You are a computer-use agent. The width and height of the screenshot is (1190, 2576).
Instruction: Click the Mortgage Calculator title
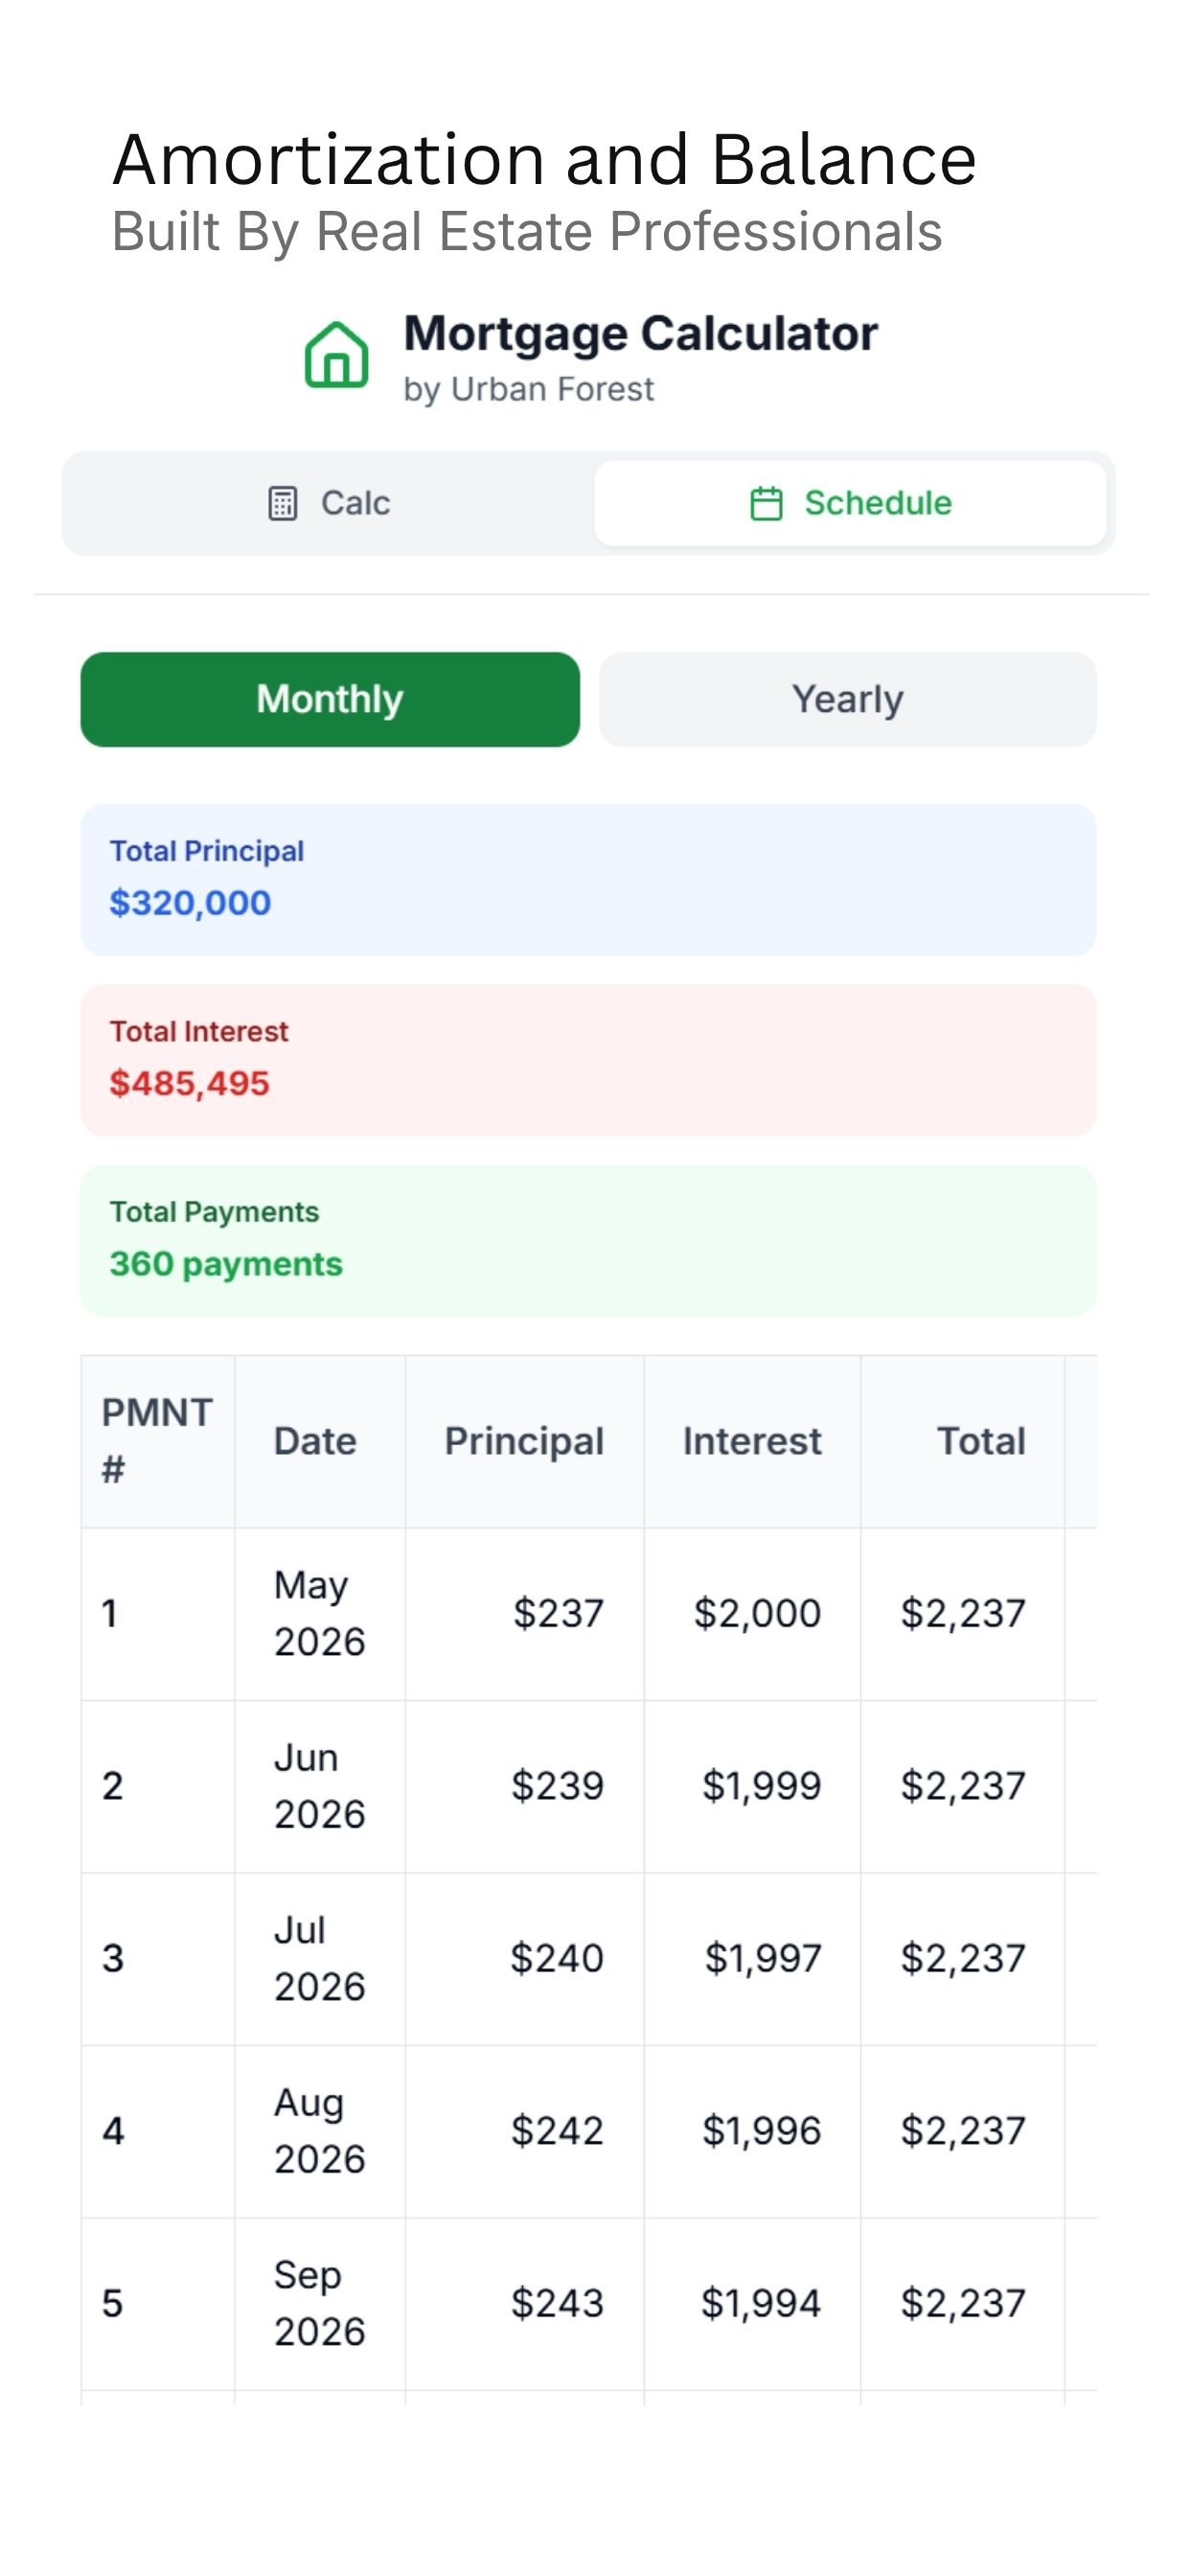[640, 333]
